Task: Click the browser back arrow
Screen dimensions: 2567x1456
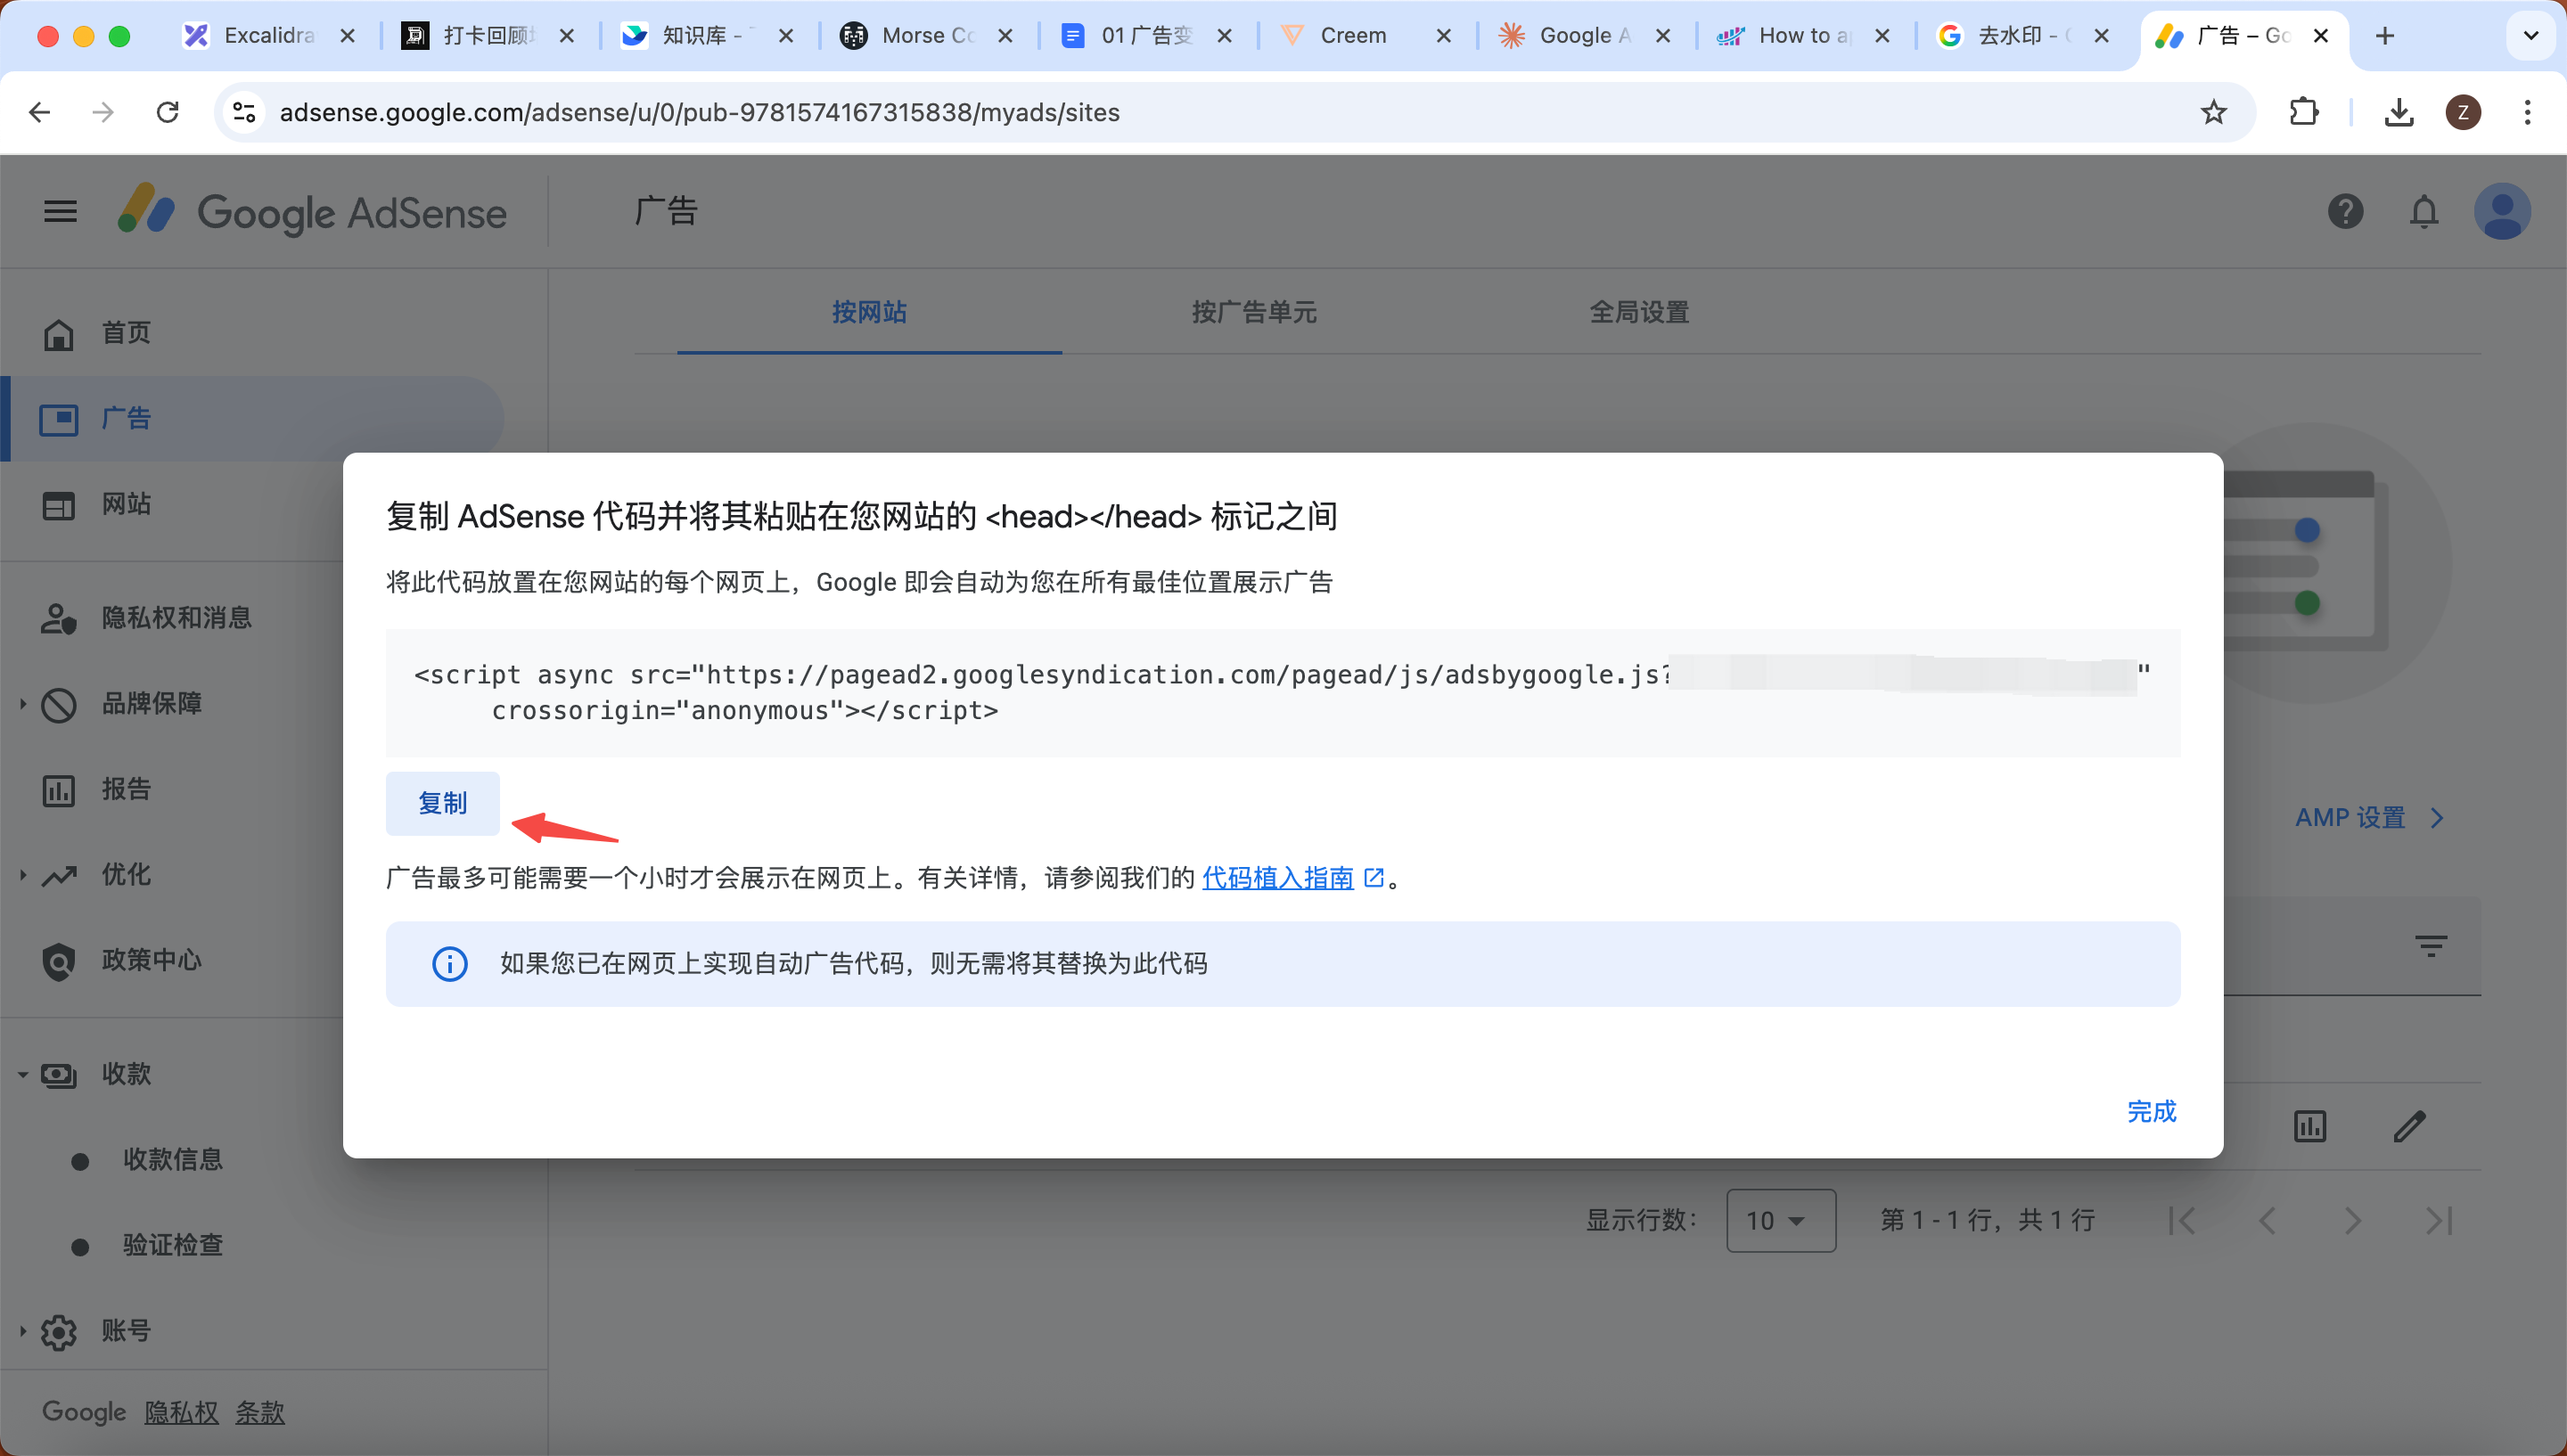Action: pos(40,112)
